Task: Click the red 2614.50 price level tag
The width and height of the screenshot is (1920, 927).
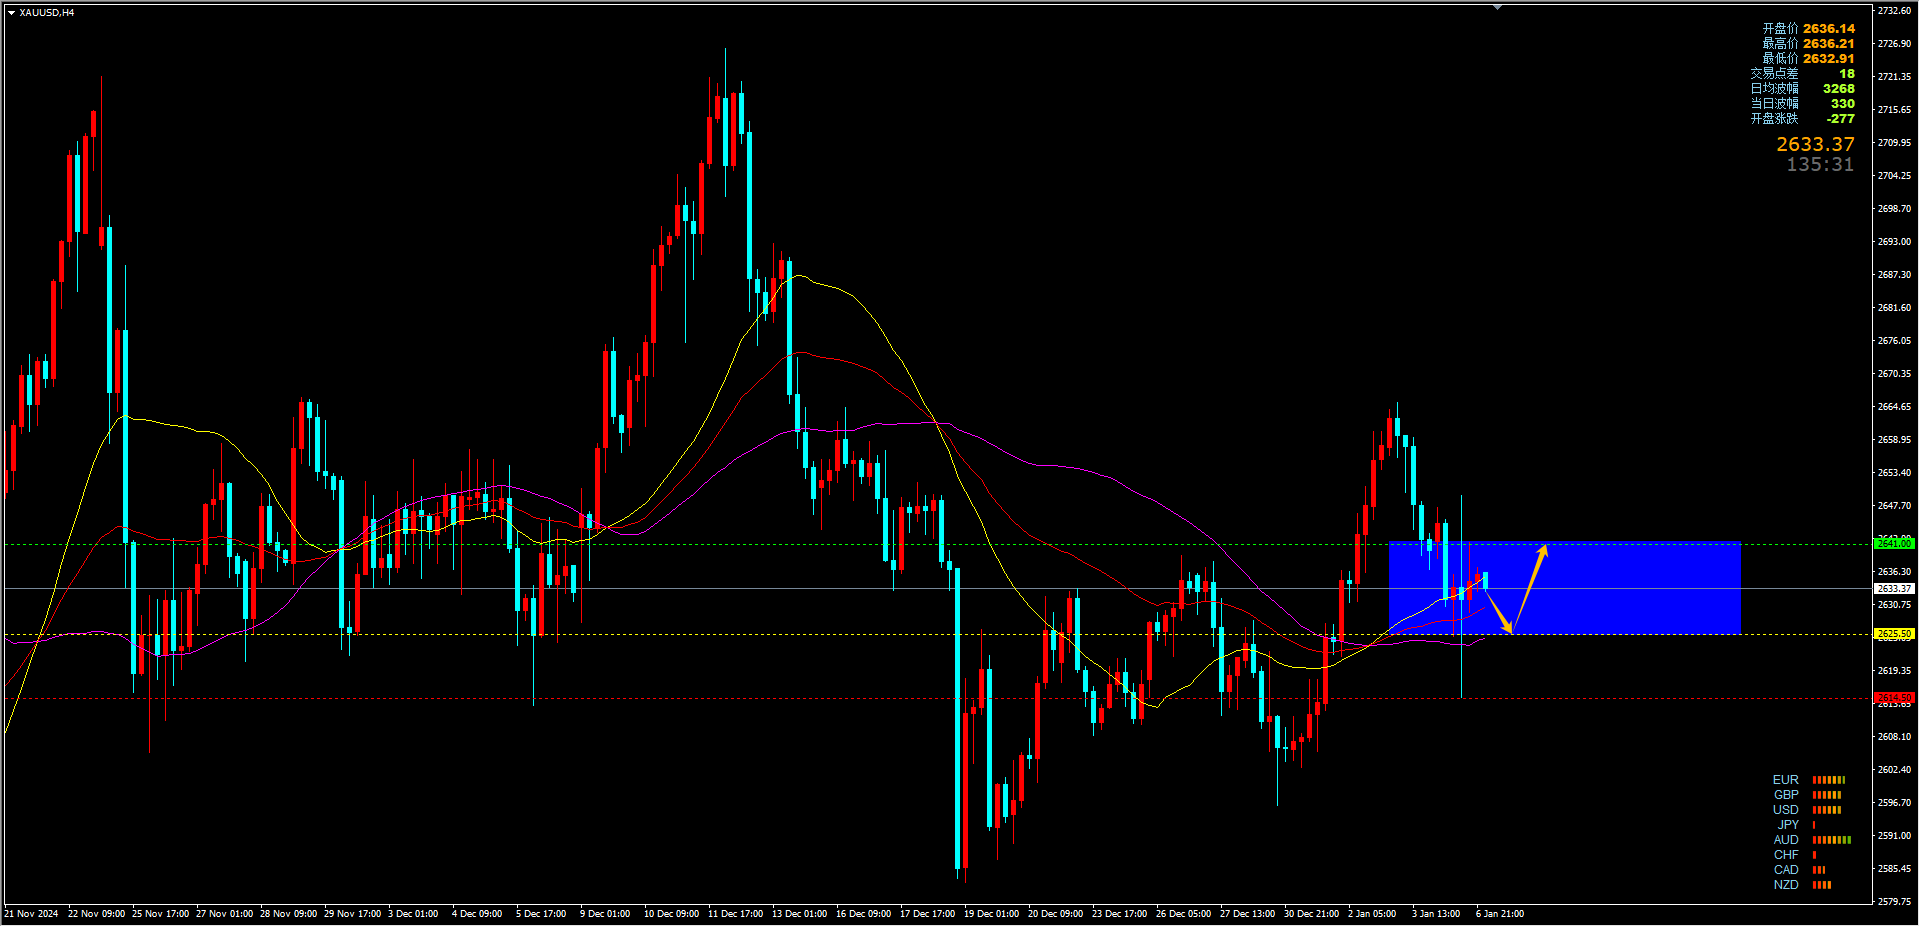Action: [1894, 698]
